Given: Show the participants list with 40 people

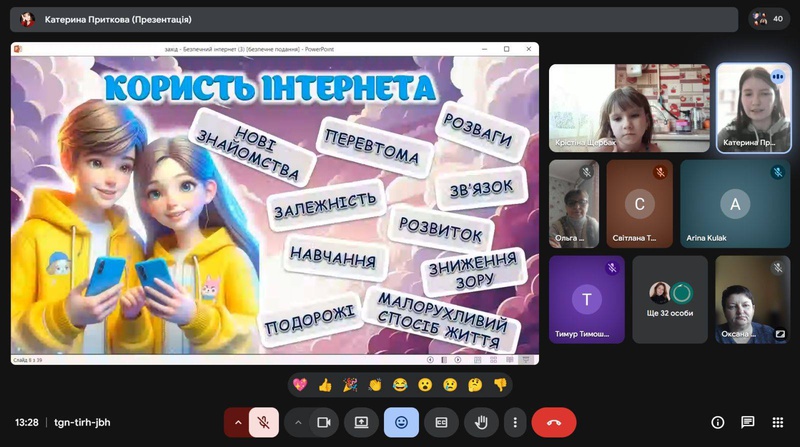Looking at the screenshot, I should tap(769, 18).
